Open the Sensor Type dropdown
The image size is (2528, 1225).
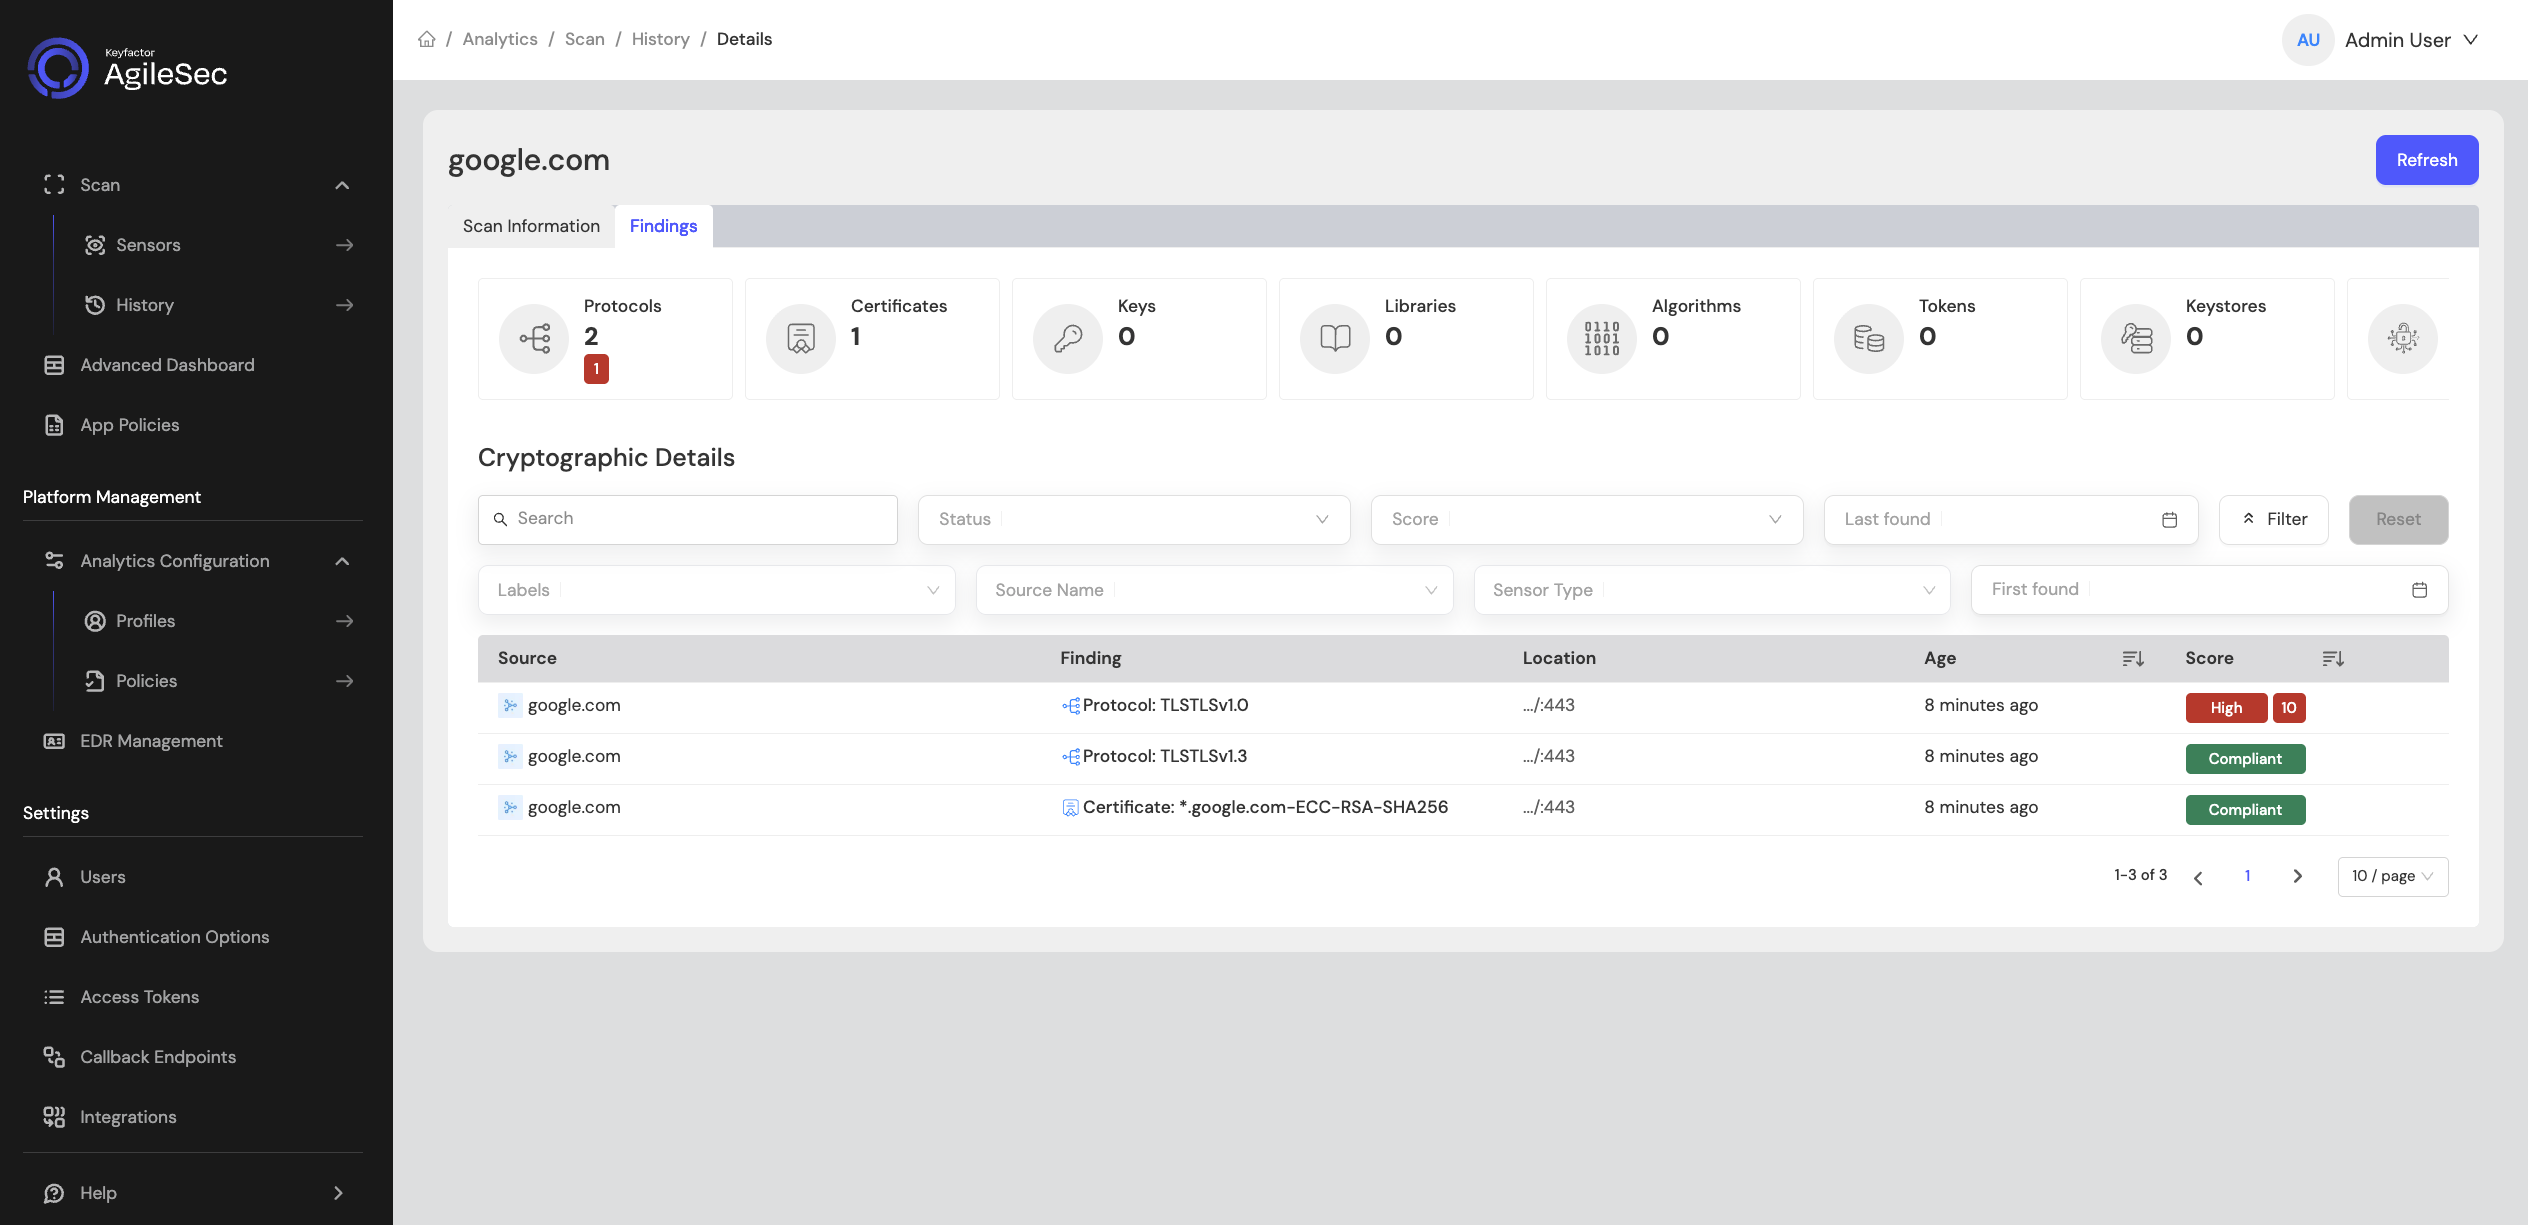(1712, 590)
